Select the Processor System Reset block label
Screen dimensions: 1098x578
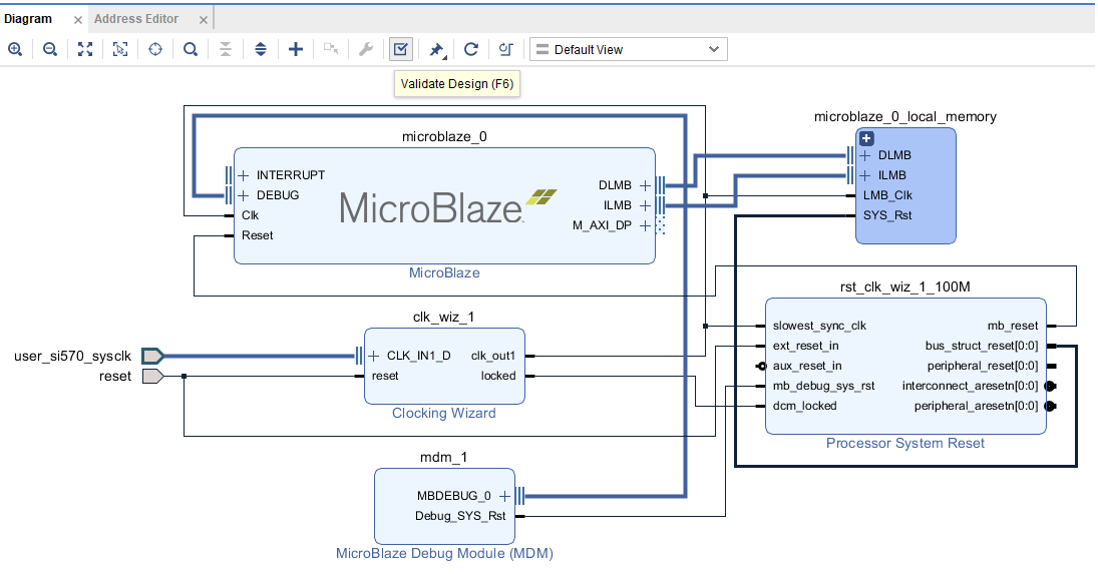point(905,443)
